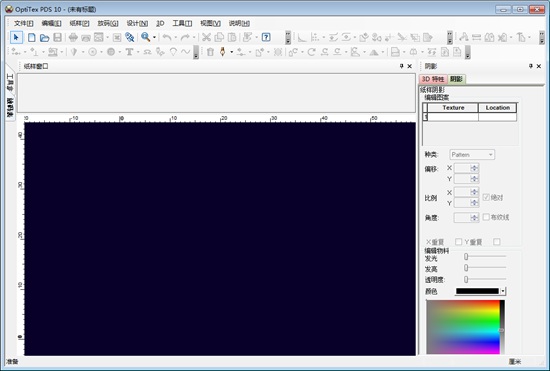Image resolution: width=550 pixels, height=371 pixels.
Task: Expand the text tool dropdown arrow
Action: 138,52
